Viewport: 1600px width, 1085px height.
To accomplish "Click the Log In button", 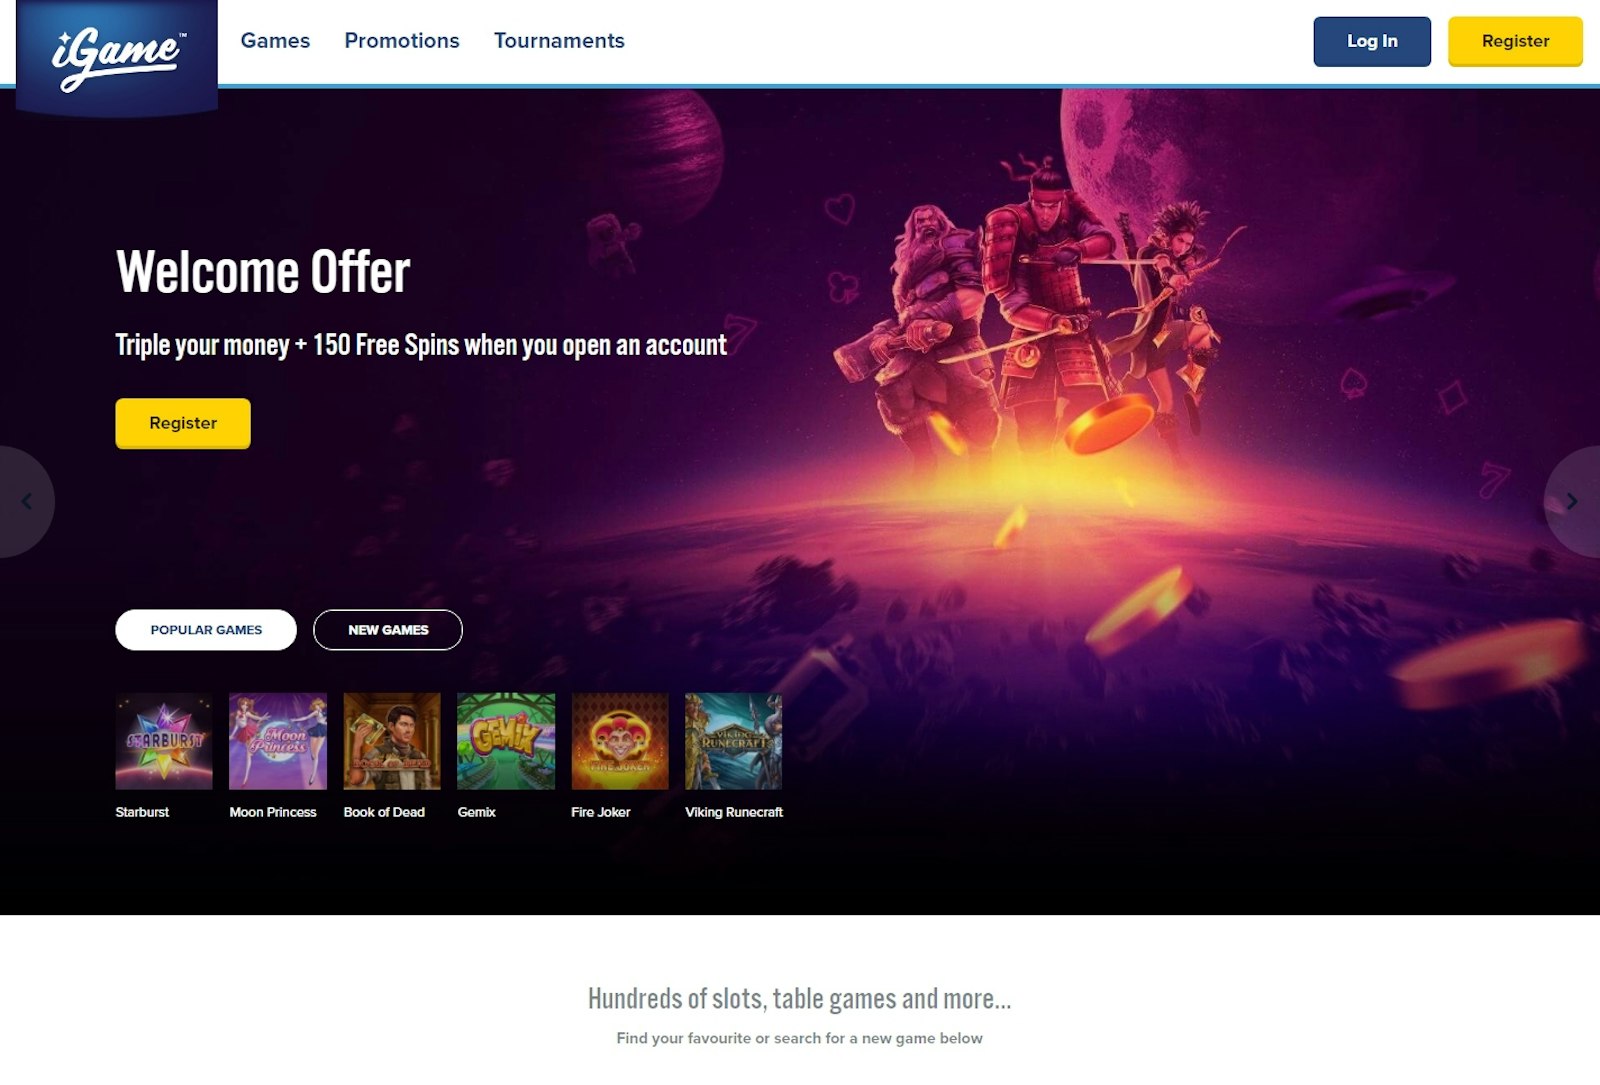I will coord(1372,41).
